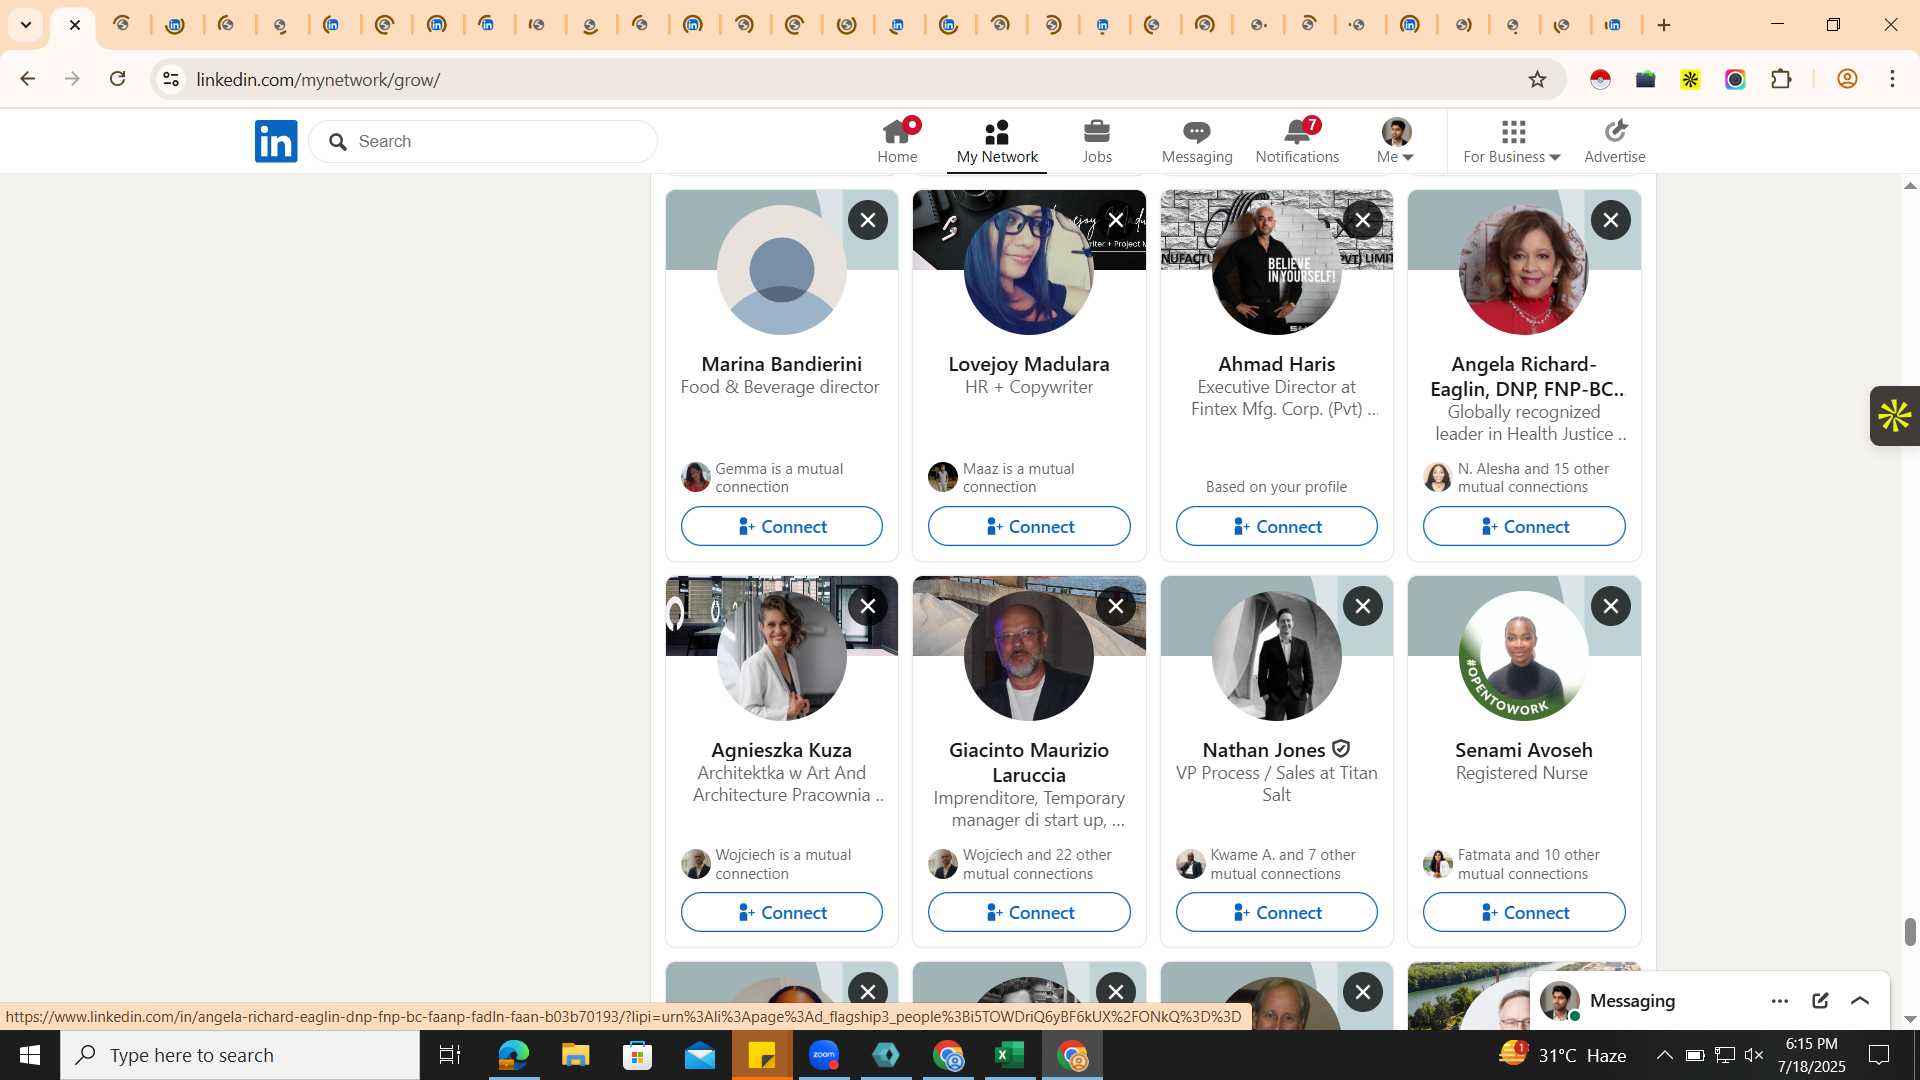Compose new message in Messaging panel
Image resolution: width=1920 pixels, height=1080 pixels.
click(x=1820, y=1001)
